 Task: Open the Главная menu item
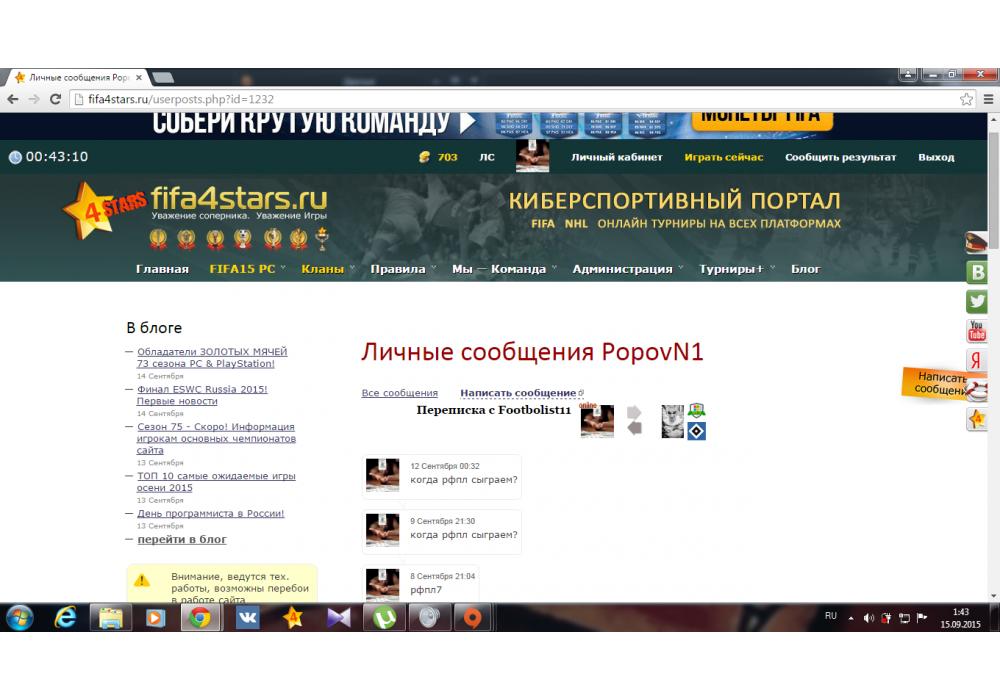click(x=162, y=269)
